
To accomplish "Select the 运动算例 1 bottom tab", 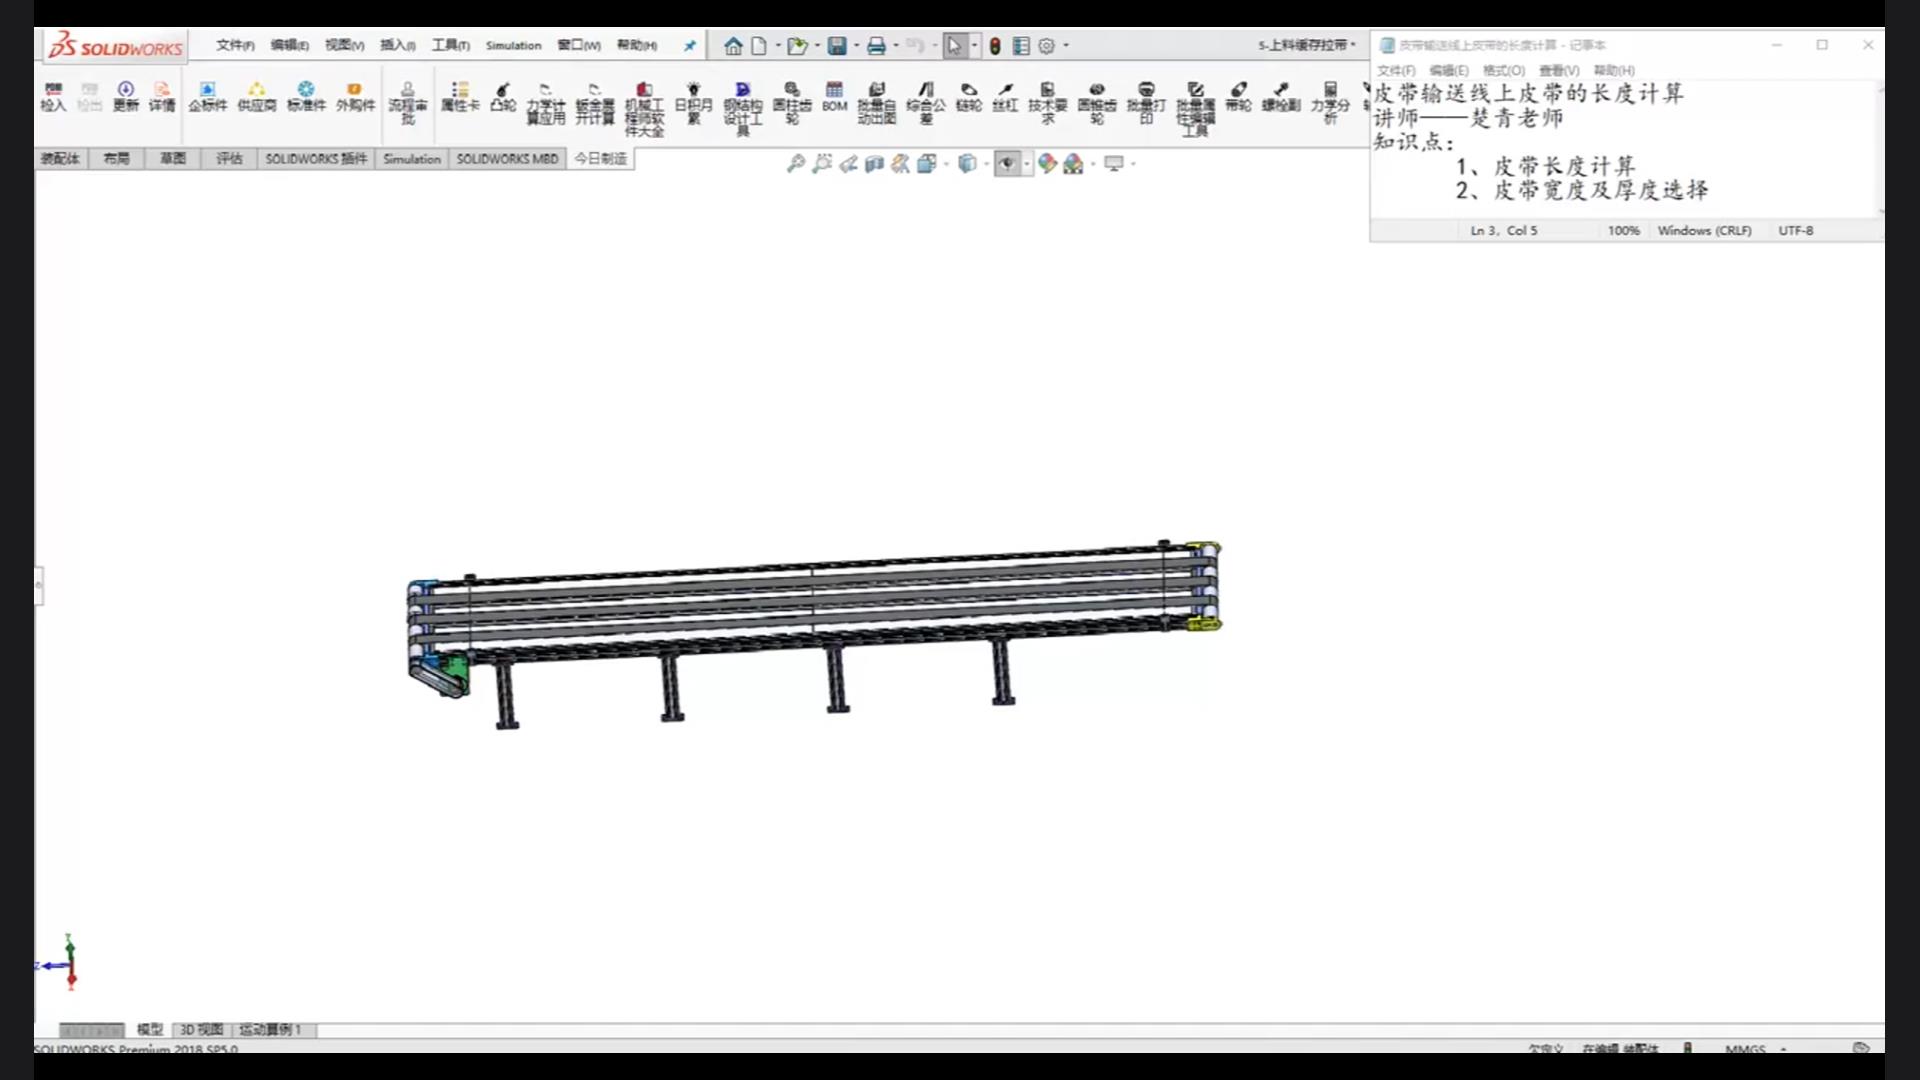I will 269,1029.
